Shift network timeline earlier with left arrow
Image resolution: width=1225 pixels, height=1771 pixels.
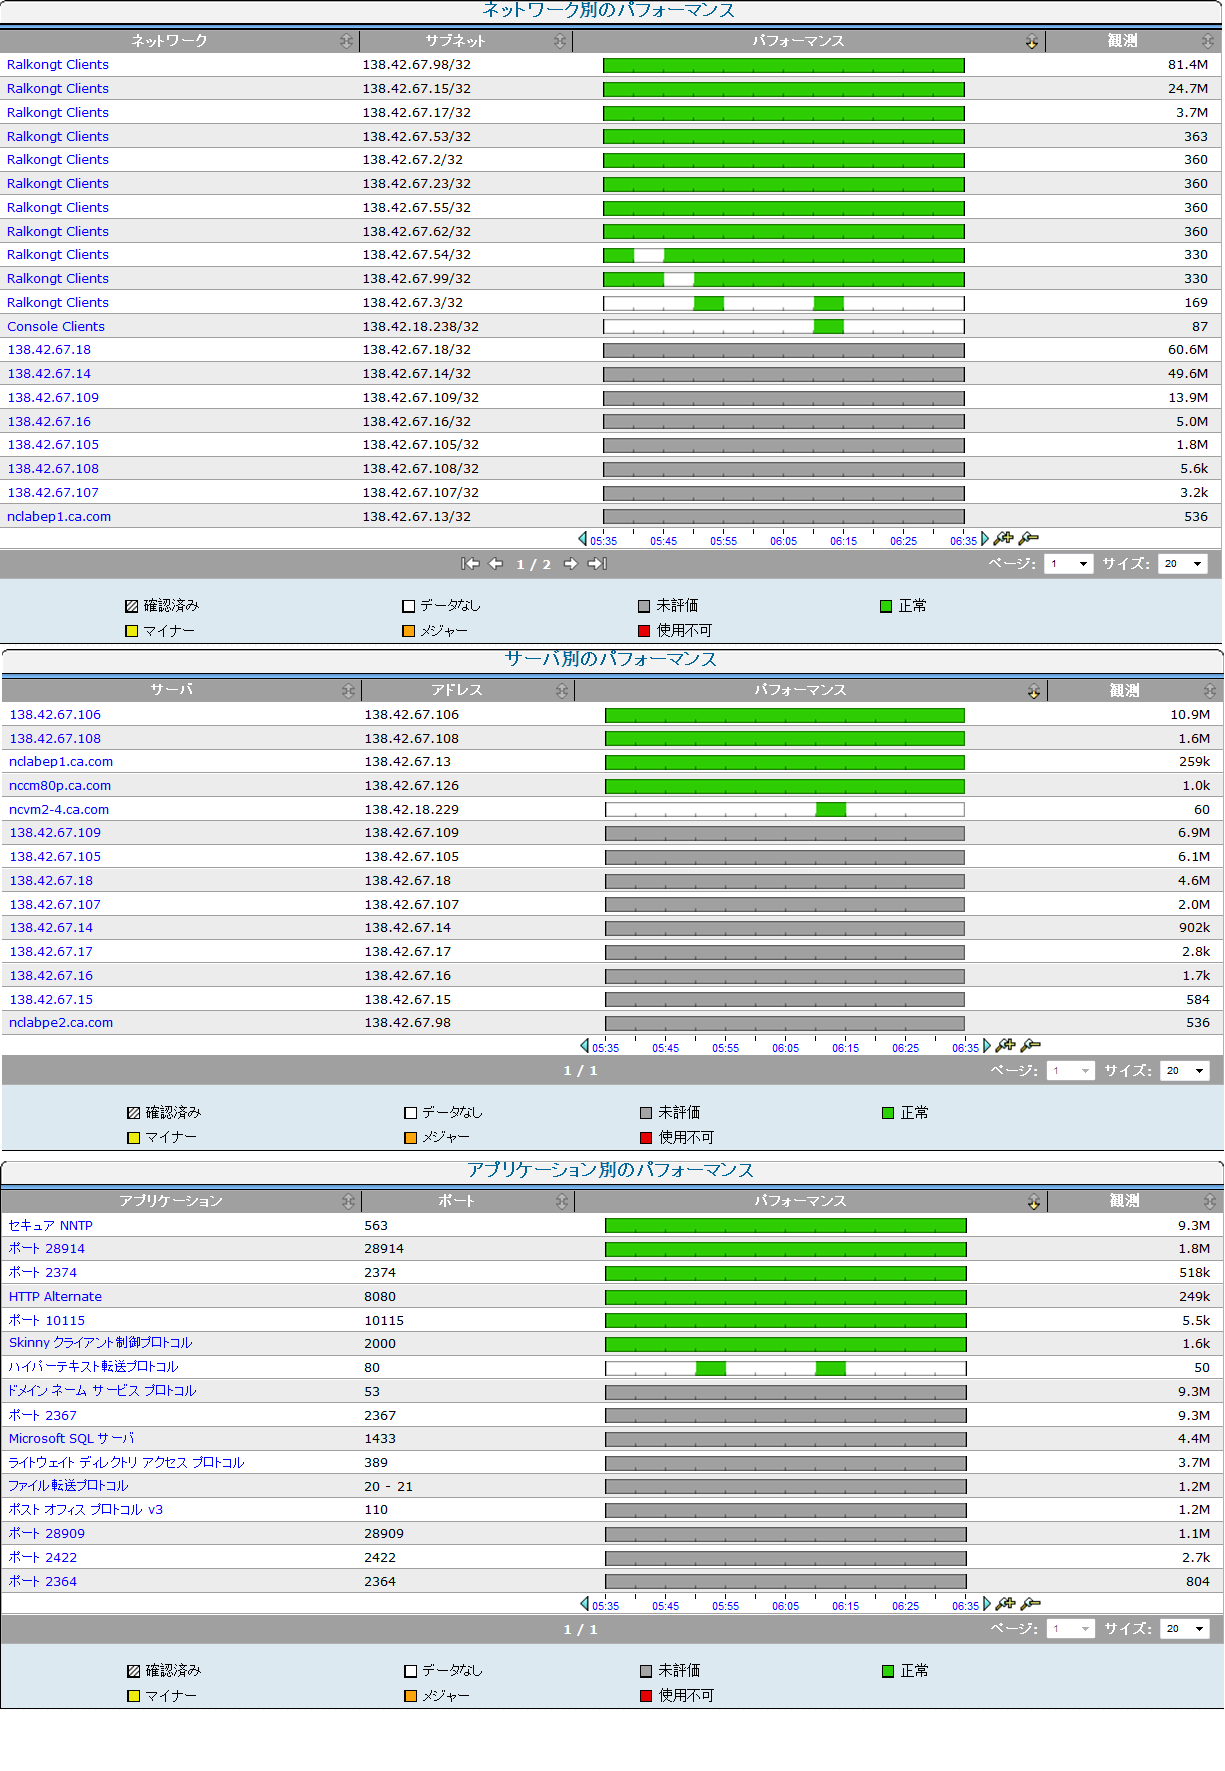(583, 539)
